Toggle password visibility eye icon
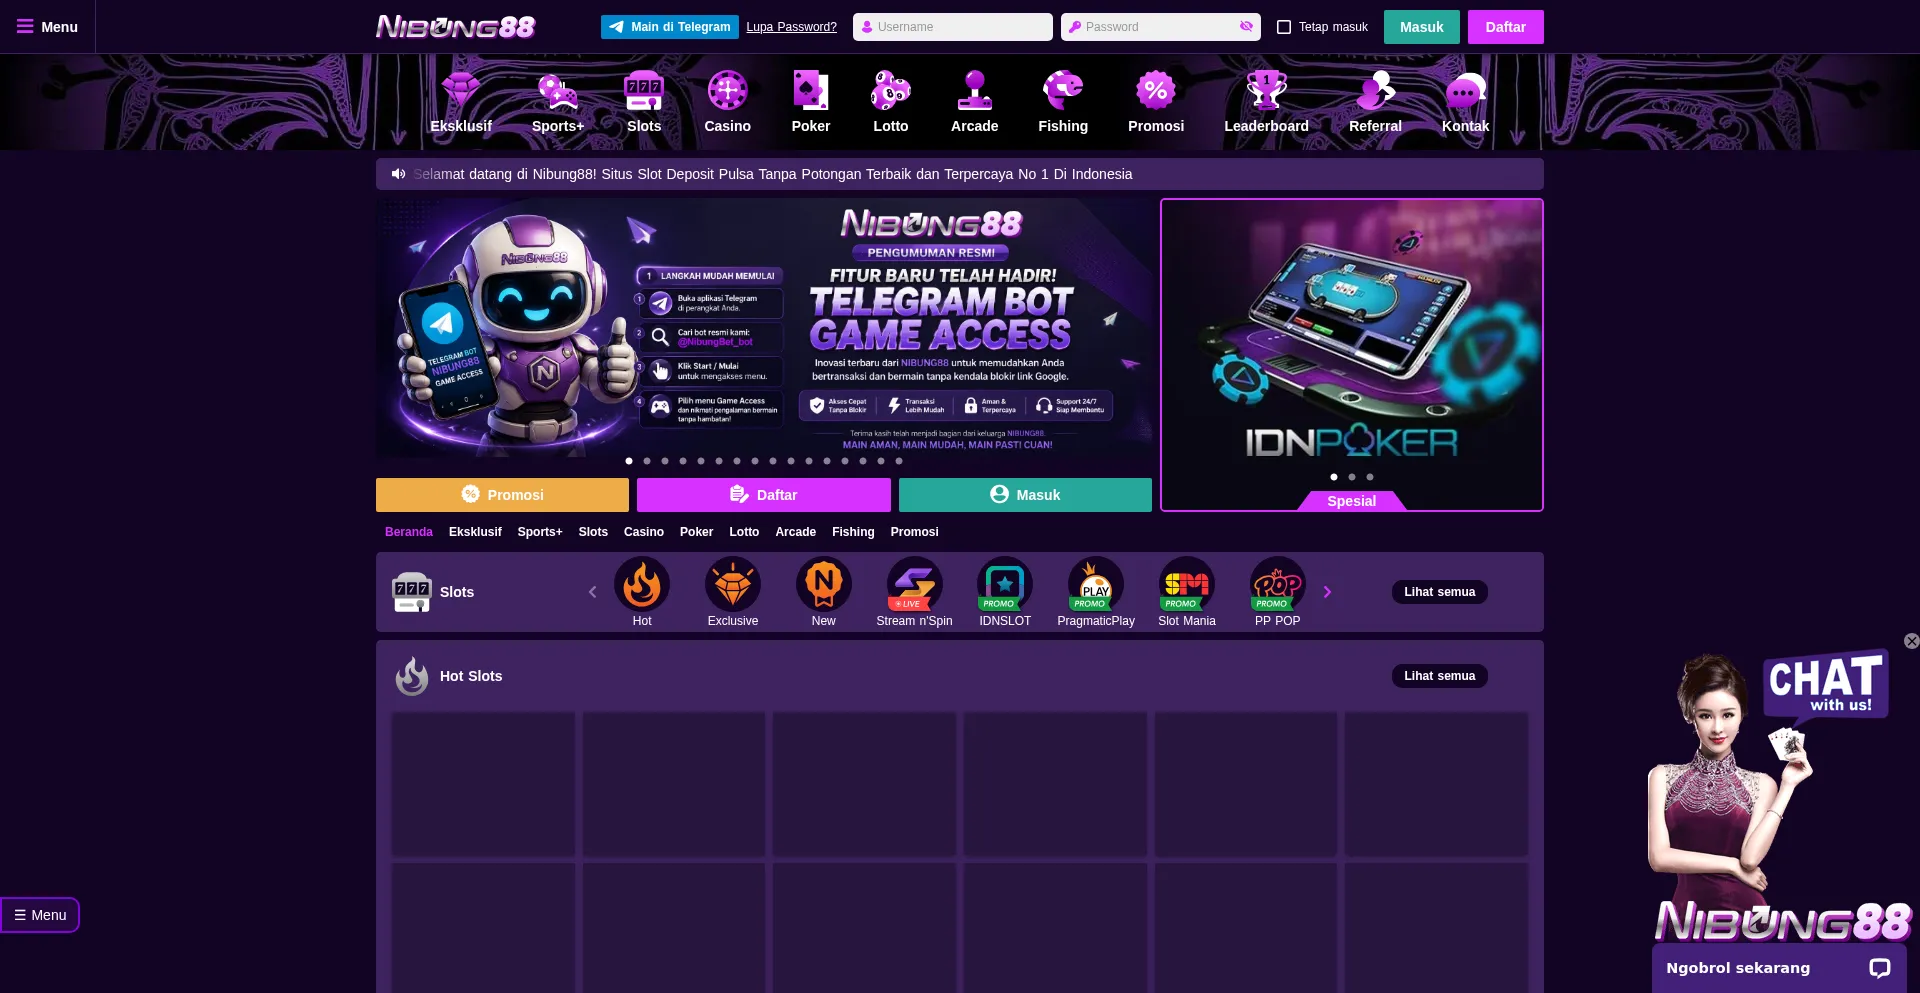This screenshot has height=993, width=1920. [x=1246, y=27]
